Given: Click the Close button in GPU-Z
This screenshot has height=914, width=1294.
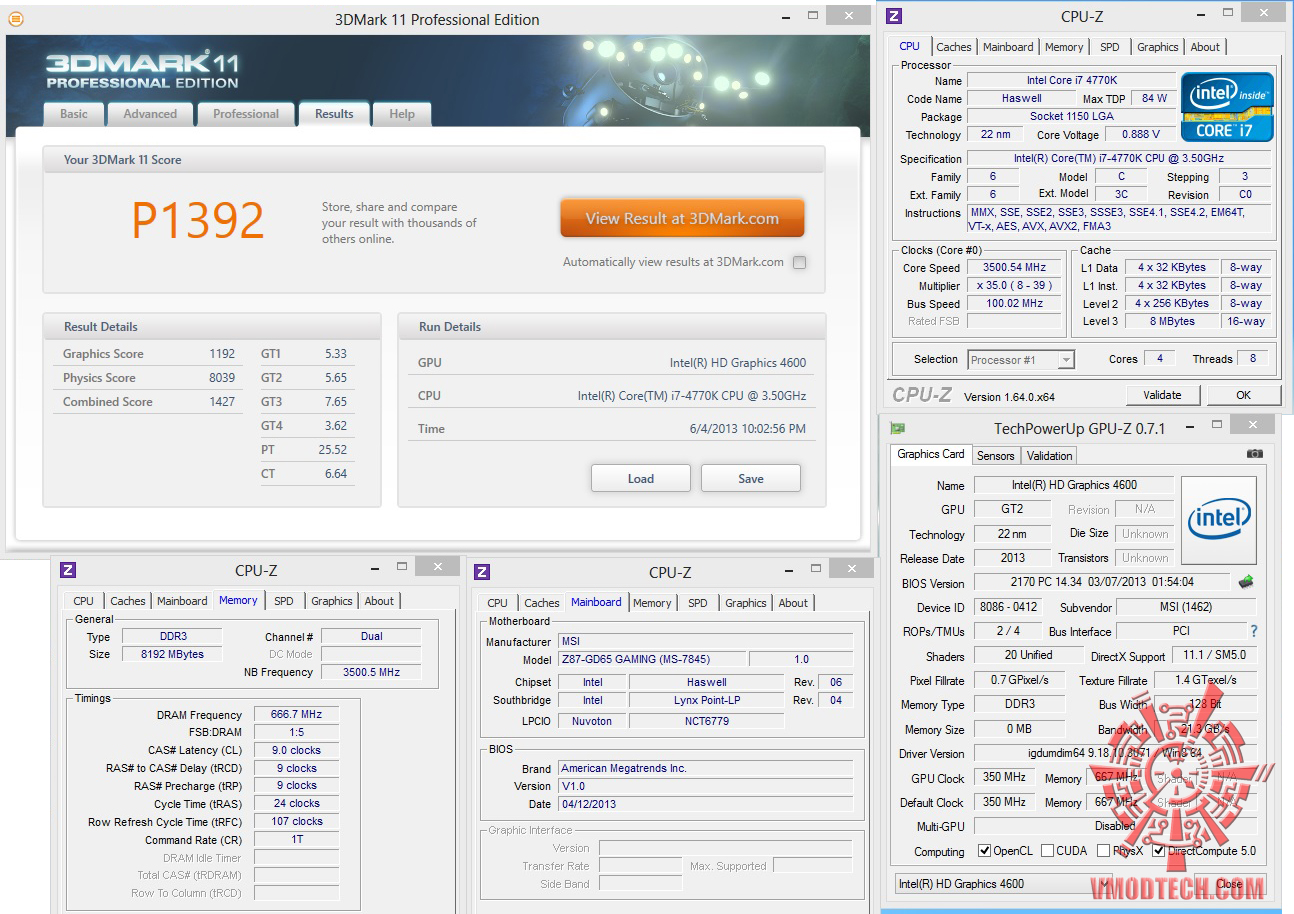Looking at the screenshot, I should 1229,884.
